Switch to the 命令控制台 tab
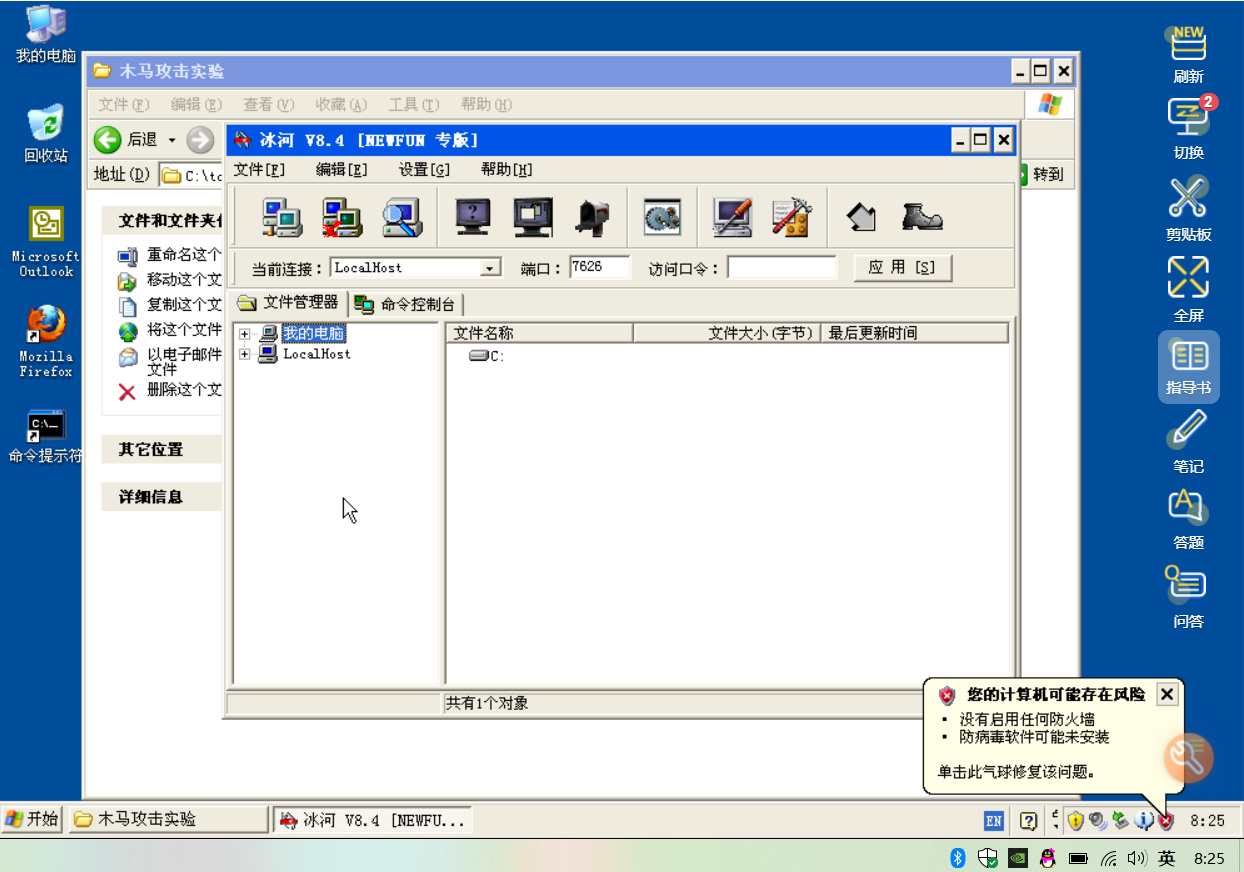1244x872 pixels. tap(405, 304)
